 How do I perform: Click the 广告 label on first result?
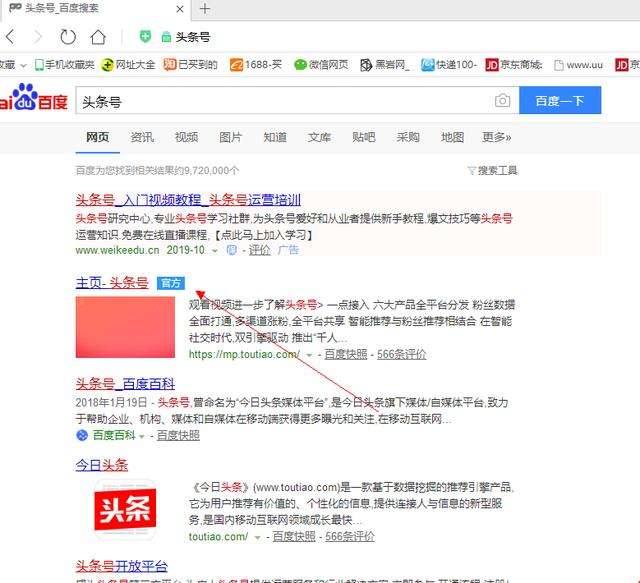[x=288, y=250]
